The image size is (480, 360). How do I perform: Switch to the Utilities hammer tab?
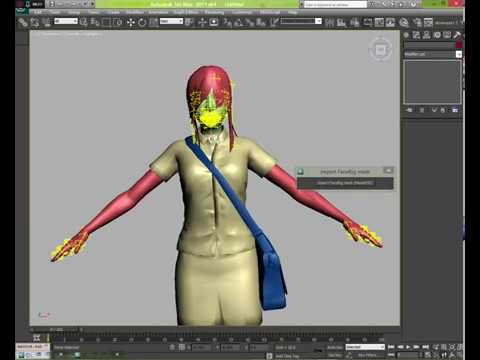(x=457, y=35)
